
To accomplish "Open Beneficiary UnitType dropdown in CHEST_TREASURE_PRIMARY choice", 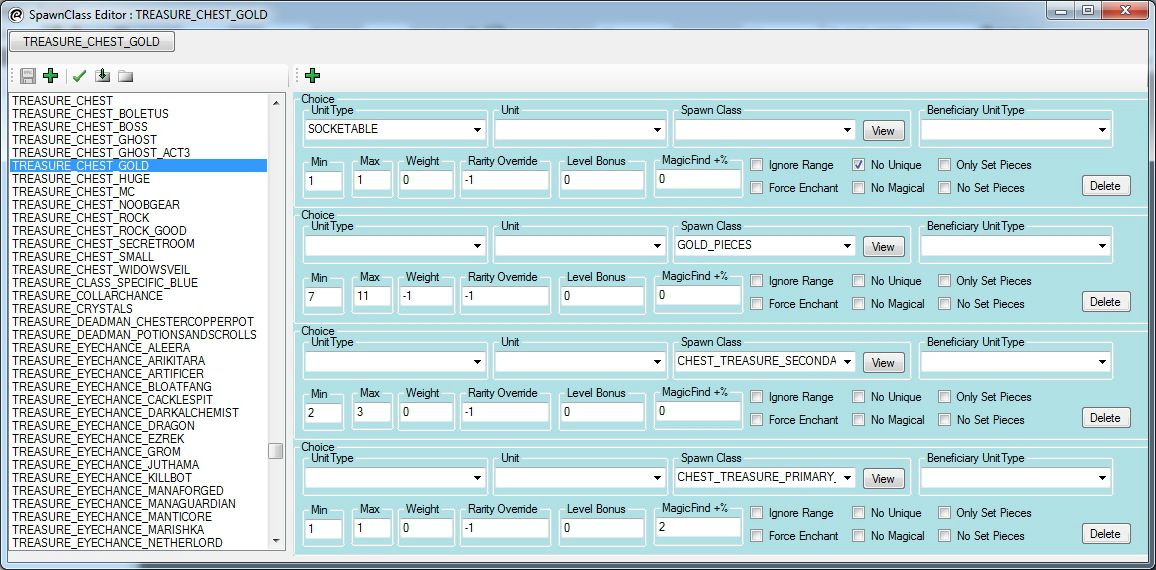I will tap(1102, 478).
